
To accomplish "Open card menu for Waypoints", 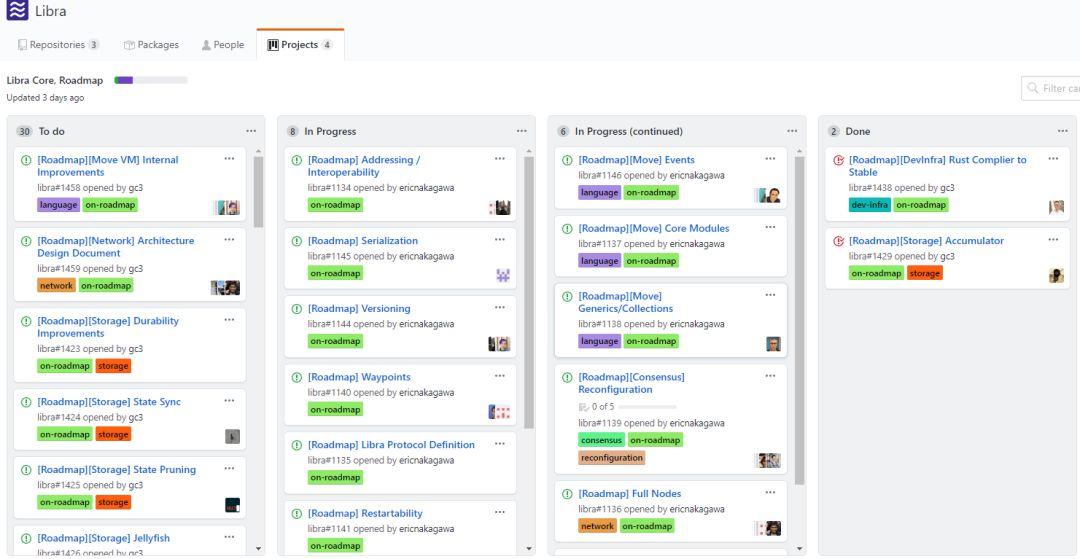I will pos(499,376).
